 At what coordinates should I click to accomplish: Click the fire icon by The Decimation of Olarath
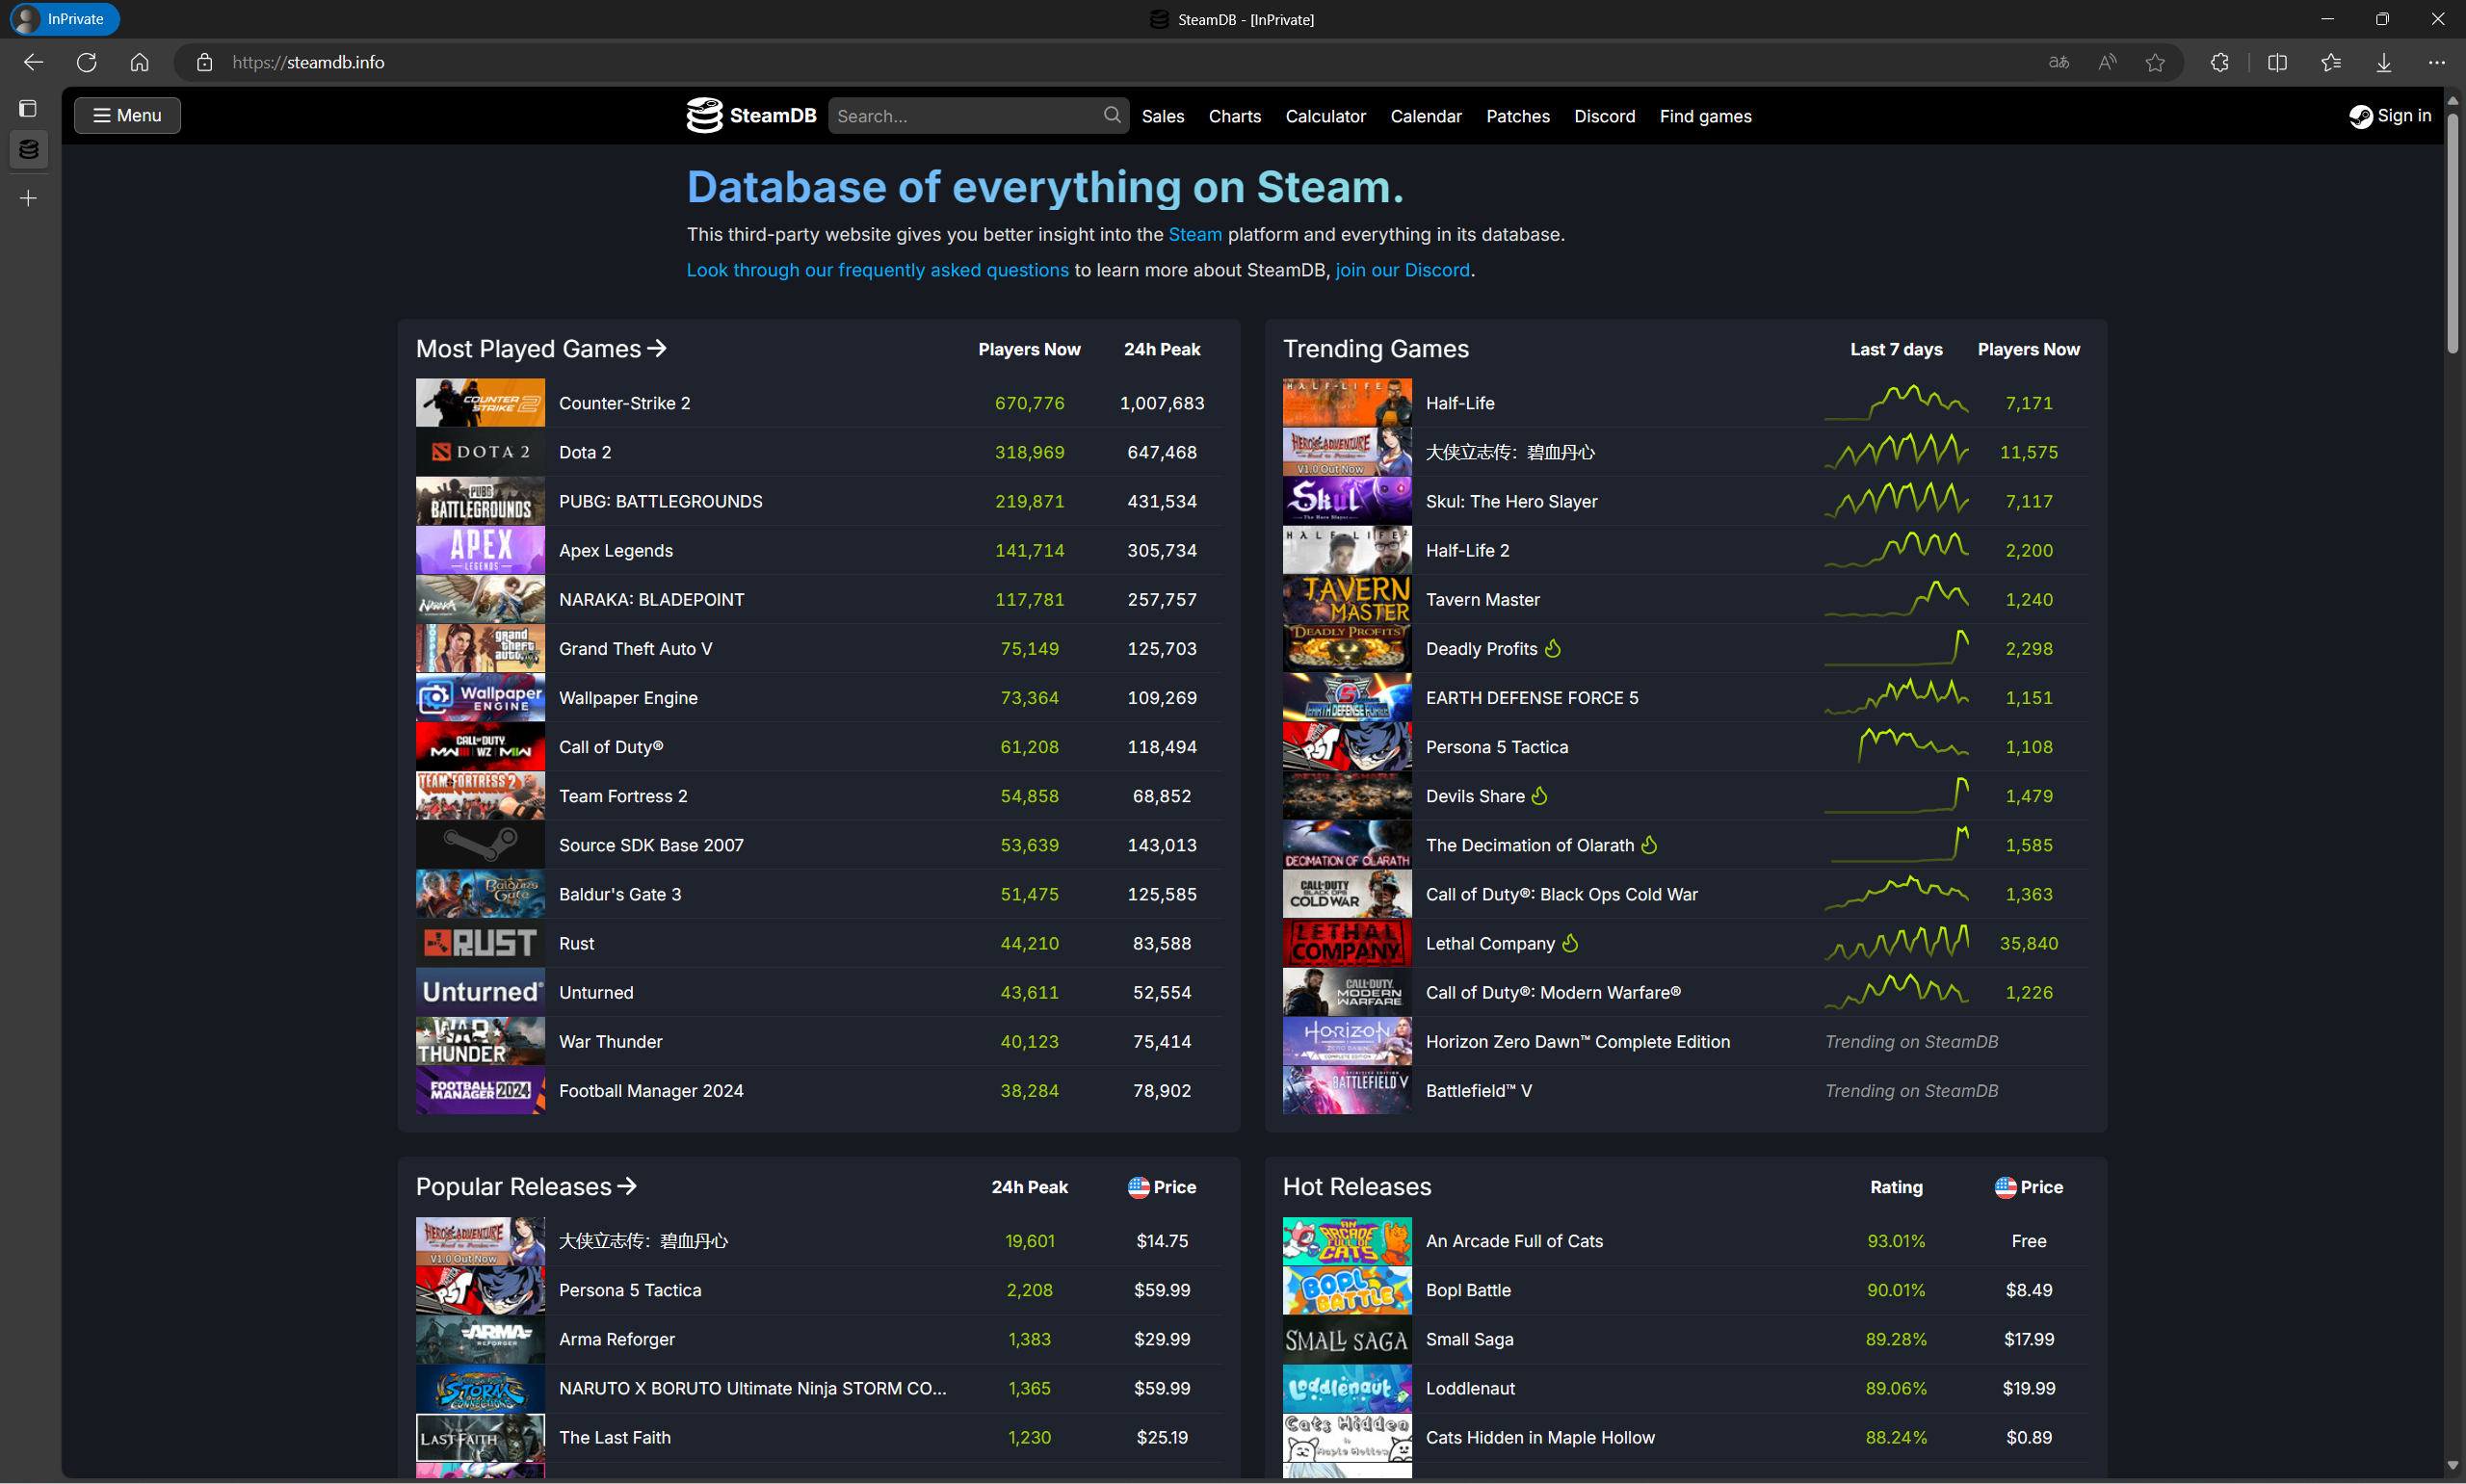coord(1650,844)
